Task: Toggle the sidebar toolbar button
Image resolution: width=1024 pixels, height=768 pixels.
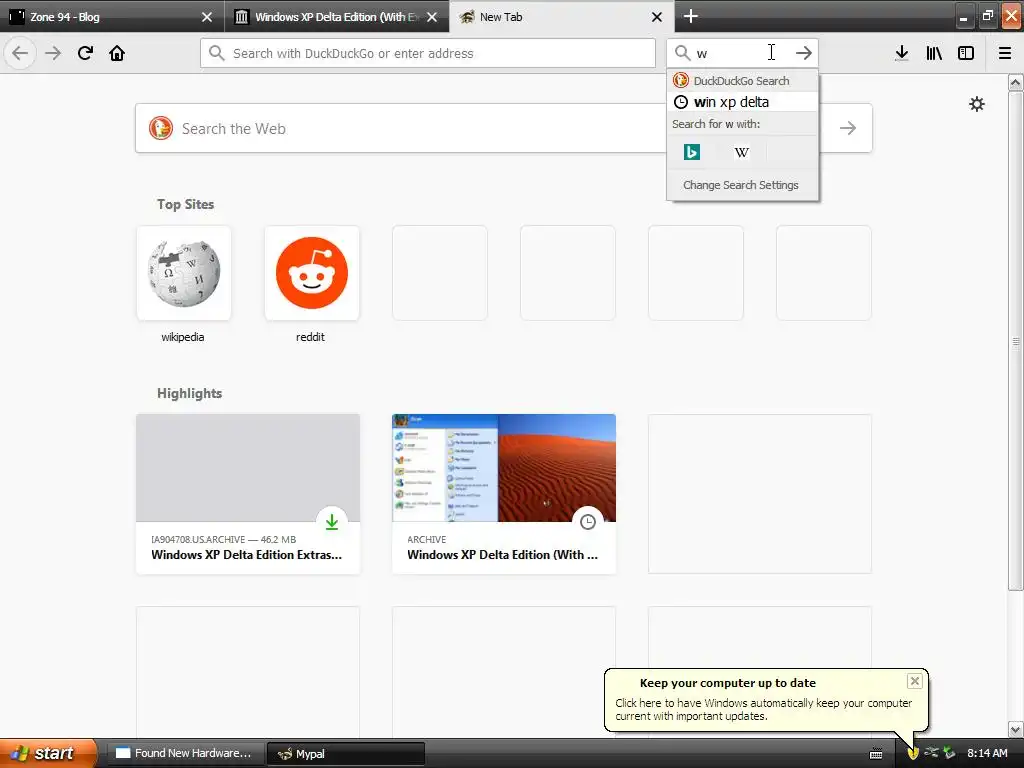Action: tap(966, 53)
